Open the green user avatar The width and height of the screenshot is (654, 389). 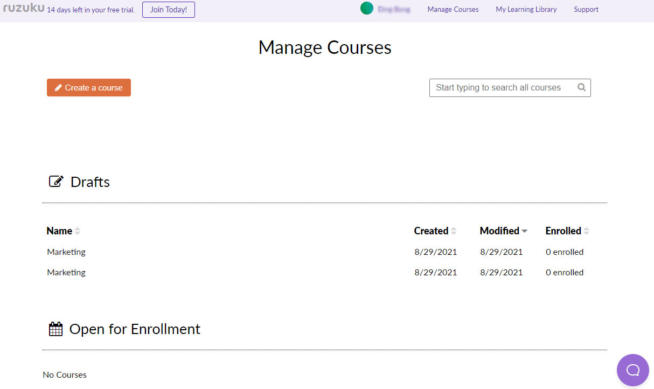point(367,8)
